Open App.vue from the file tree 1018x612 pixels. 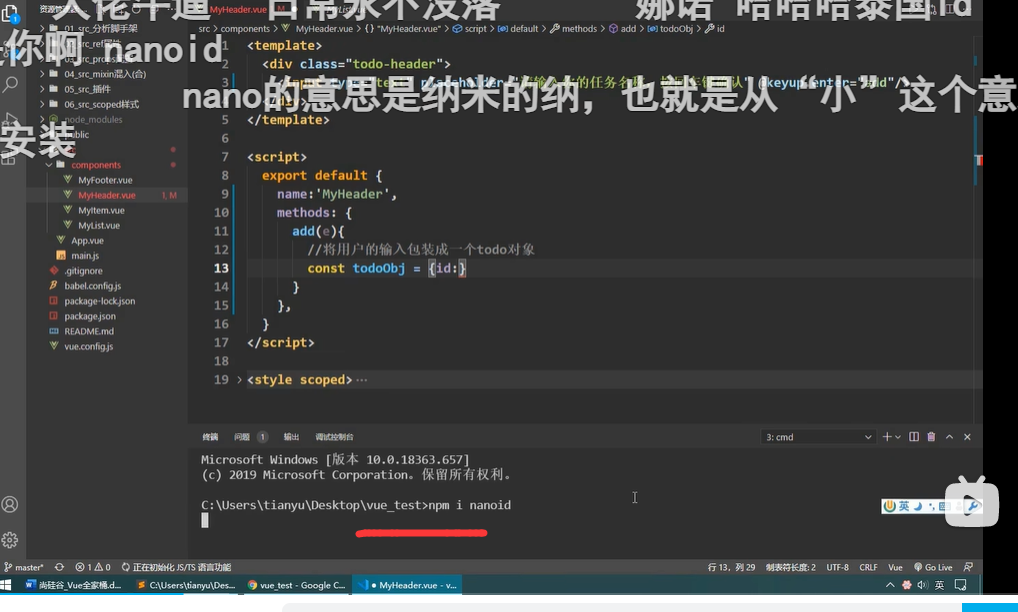(87, 240)
